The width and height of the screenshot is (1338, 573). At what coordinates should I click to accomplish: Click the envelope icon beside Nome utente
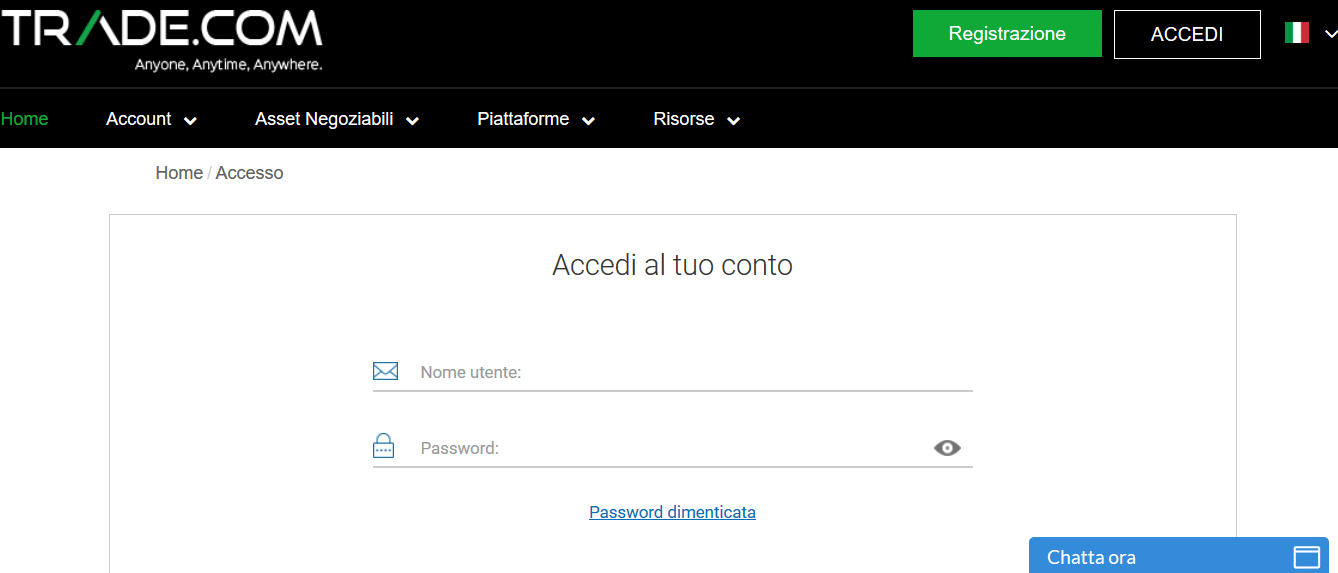[385, 371]
